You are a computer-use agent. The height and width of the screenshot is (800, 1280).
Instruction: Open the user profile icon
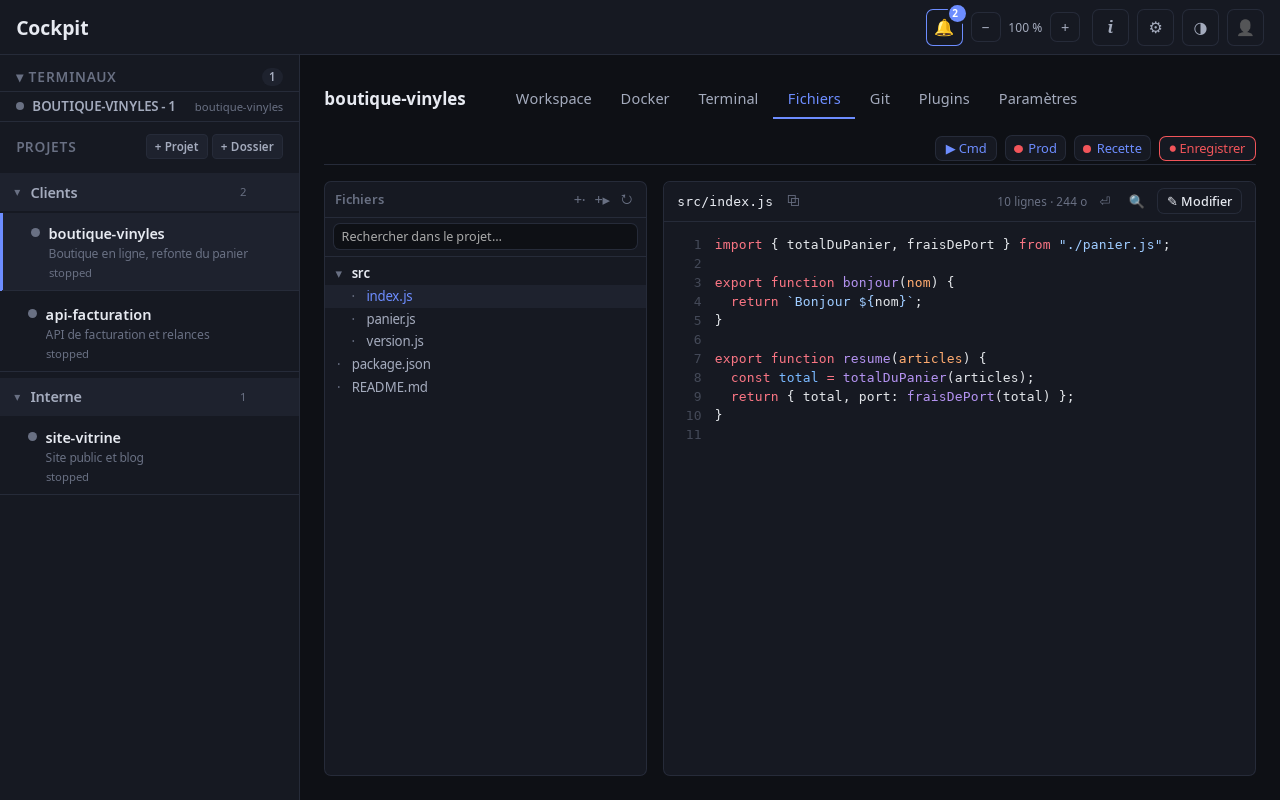1245,28
